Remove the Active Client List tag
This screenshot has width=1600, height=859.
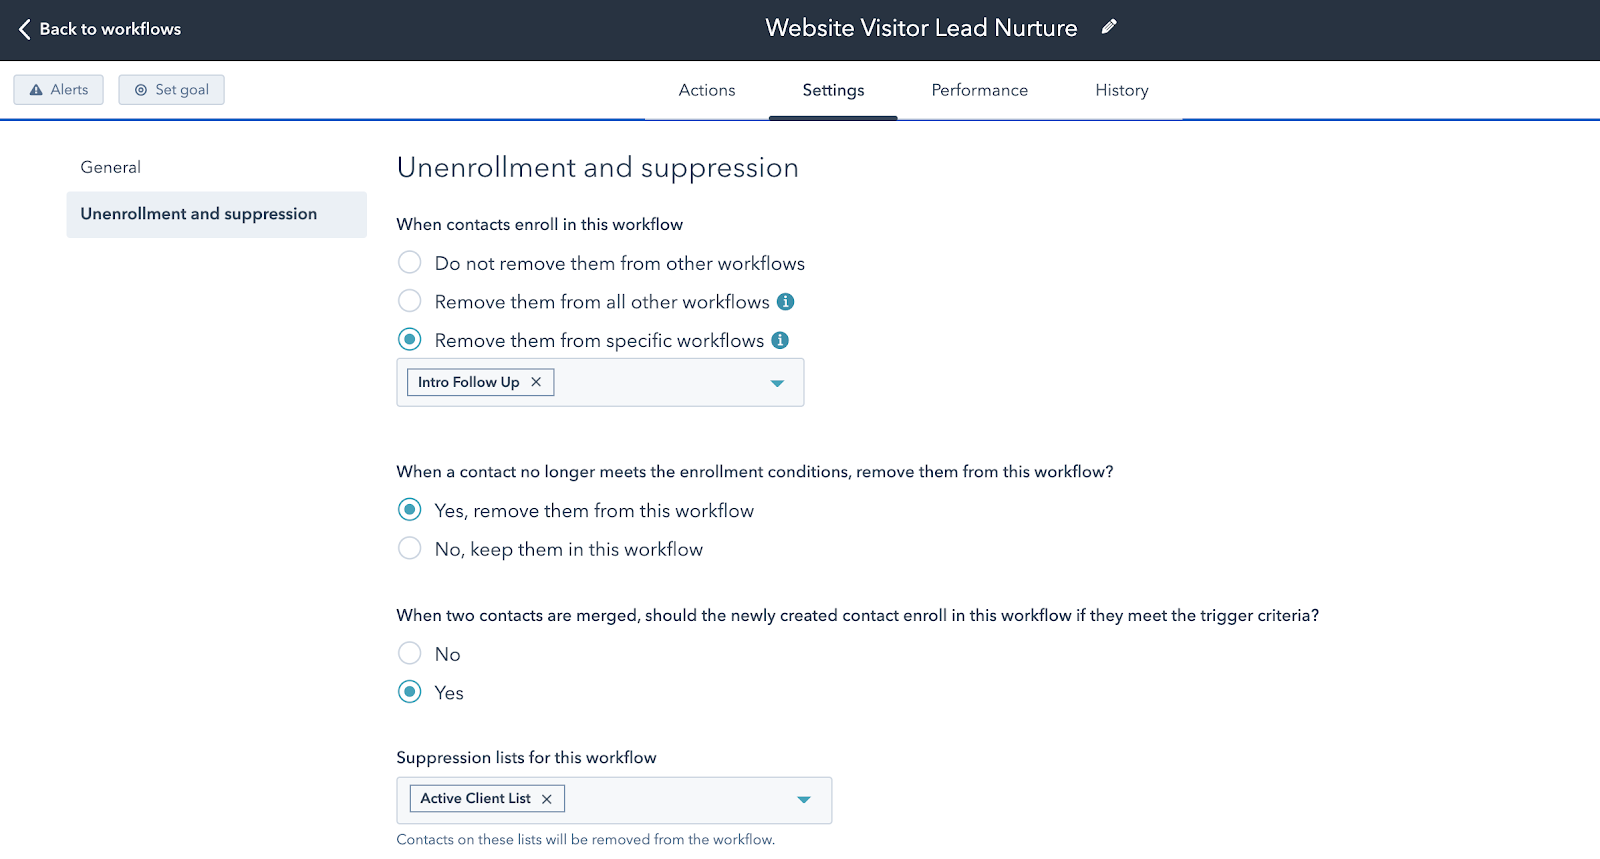click(x=547, y=799)
